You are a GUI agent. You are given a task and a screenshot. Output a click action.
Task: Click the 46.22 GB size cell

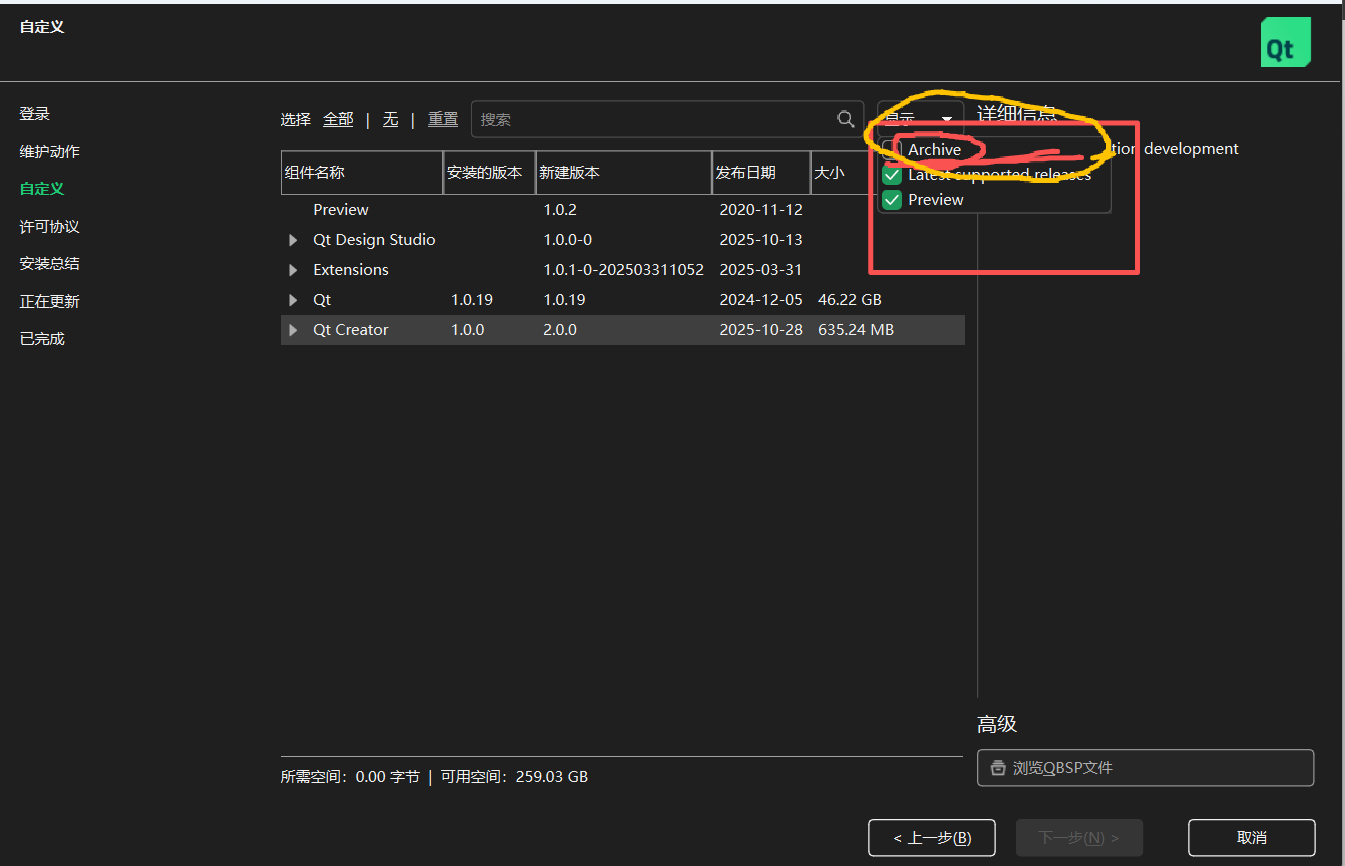tap(850, 300)
